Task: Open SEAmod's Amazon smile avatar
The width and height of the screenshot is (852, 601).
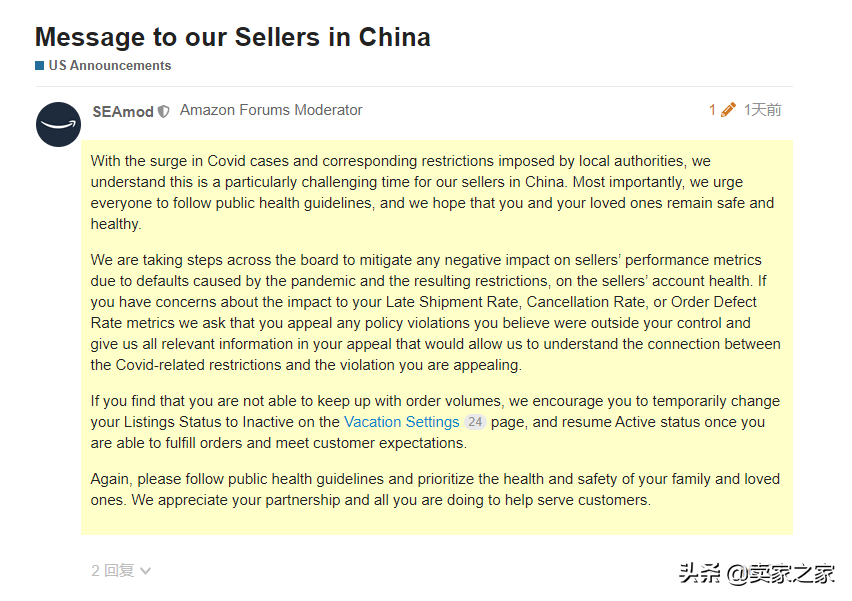Action: [59, 124]
